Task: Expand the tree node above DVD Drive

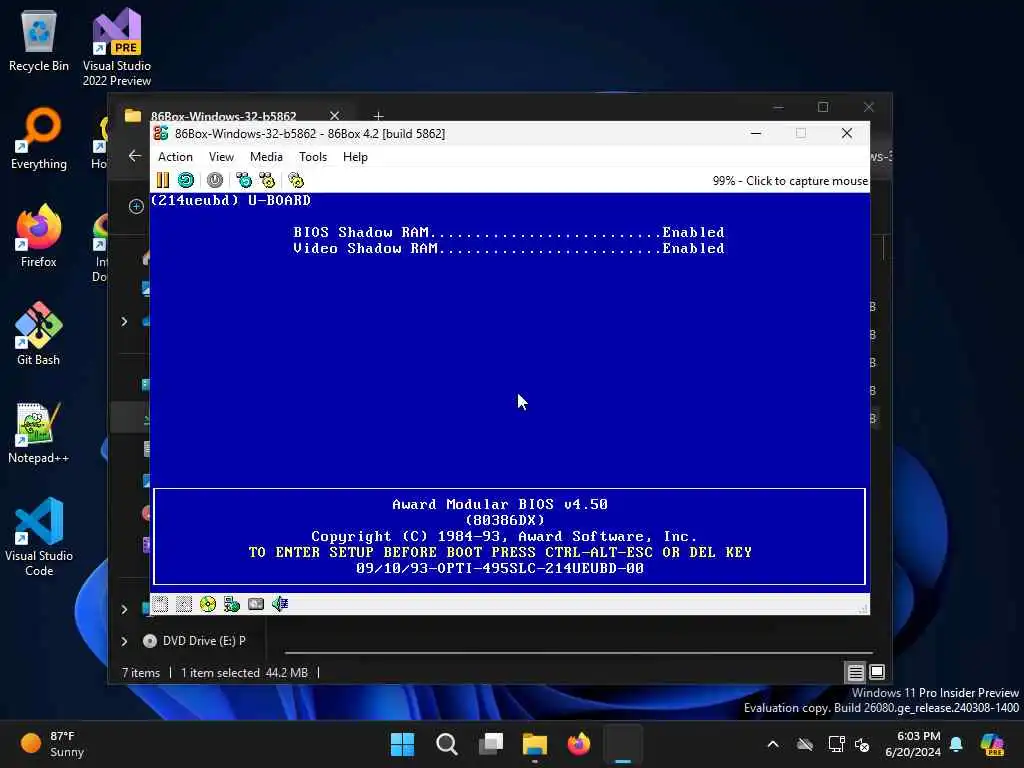Action: click(x=124, y=609)
